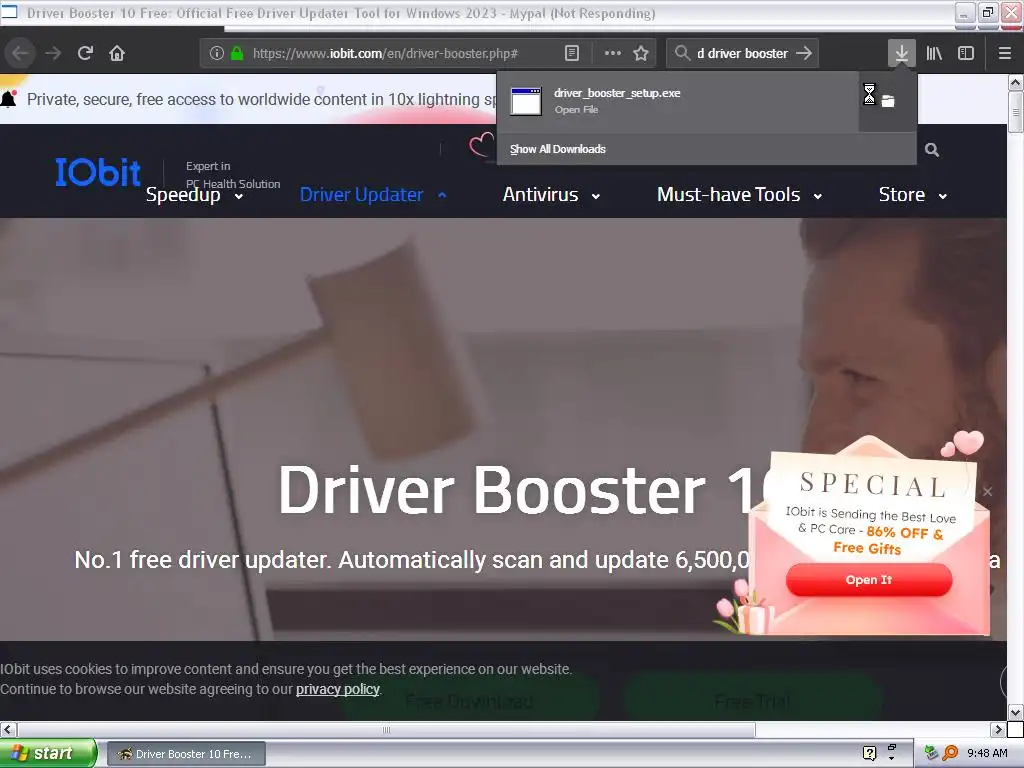
Task: Expand the Must-have Tools menu
Action: tap(739, 195)
